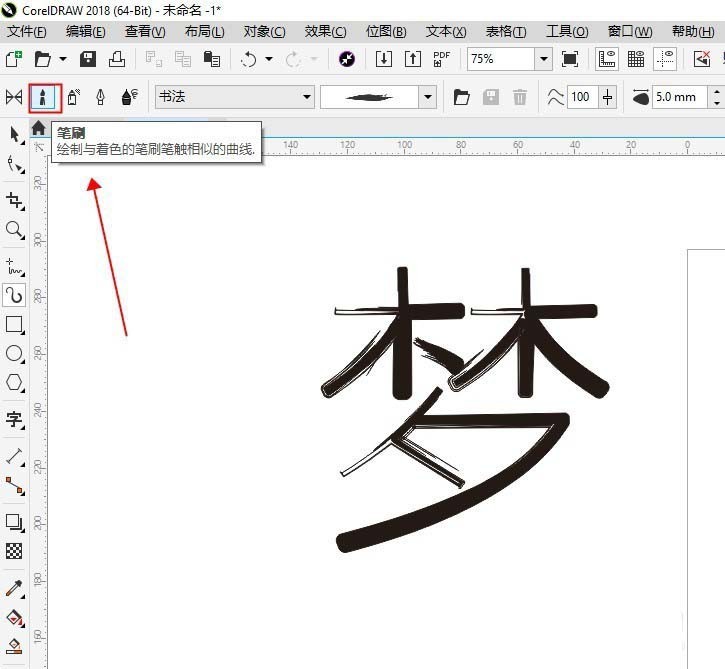Open the 75% zoom level dropdown
725x669 pixels.
point(543,59)
